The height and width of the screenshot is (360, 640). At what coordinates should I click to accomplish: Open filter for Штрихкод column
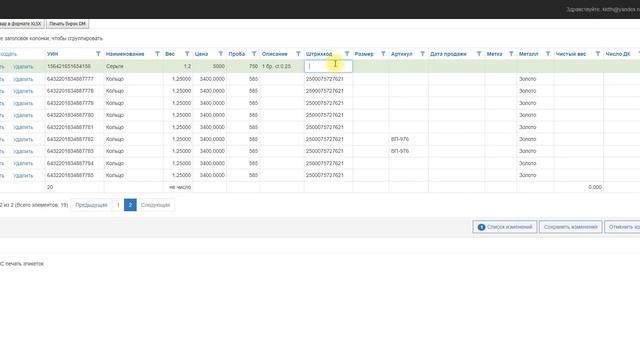pyautogui.click(x=347, y=54)
